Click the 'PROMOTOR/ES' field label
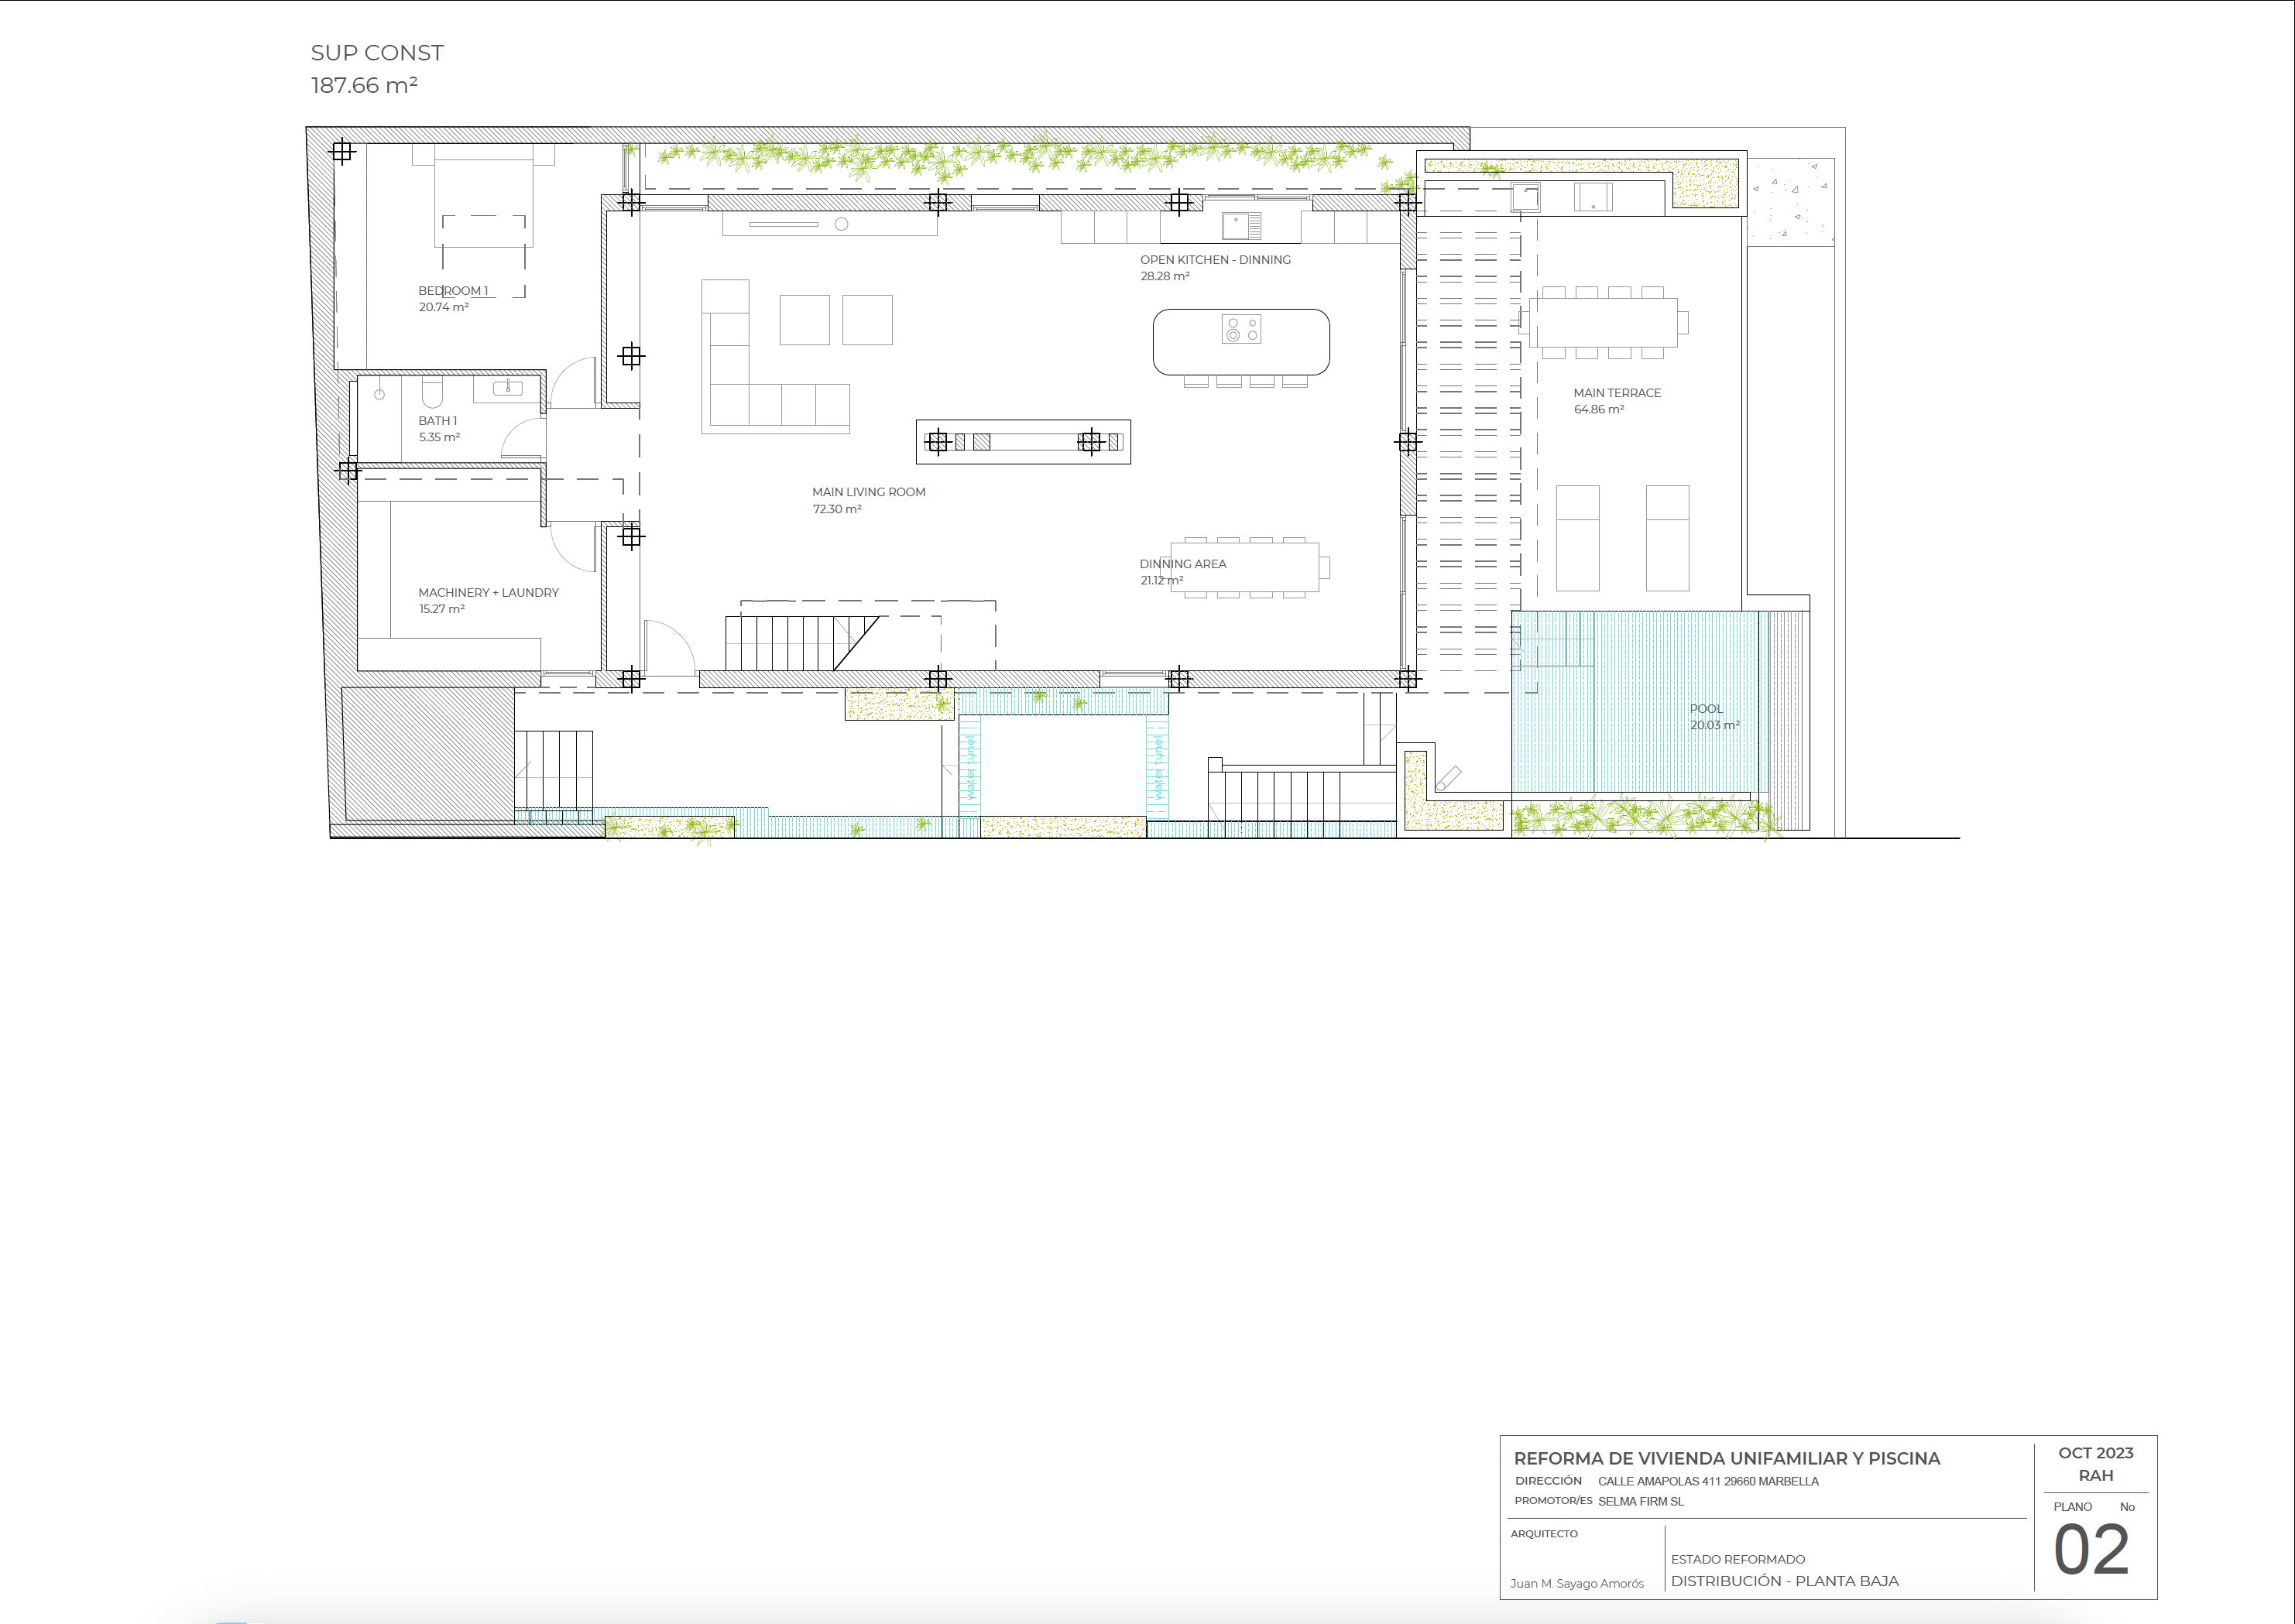Image resolution: width=2295 pixels, height=1624 pixels. pyautogui.click(x=1553, y=1500)
